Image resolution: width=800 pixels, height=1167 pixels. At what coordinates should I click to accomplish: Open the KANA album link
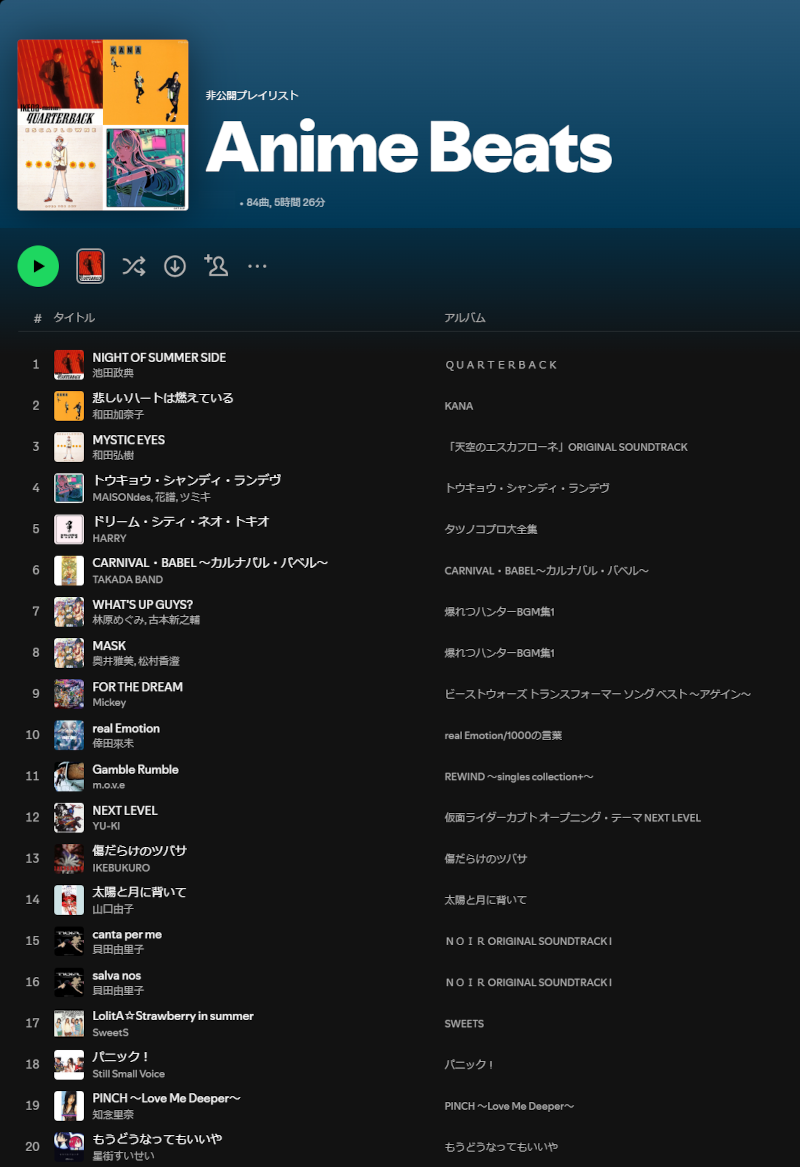point(458,406)
